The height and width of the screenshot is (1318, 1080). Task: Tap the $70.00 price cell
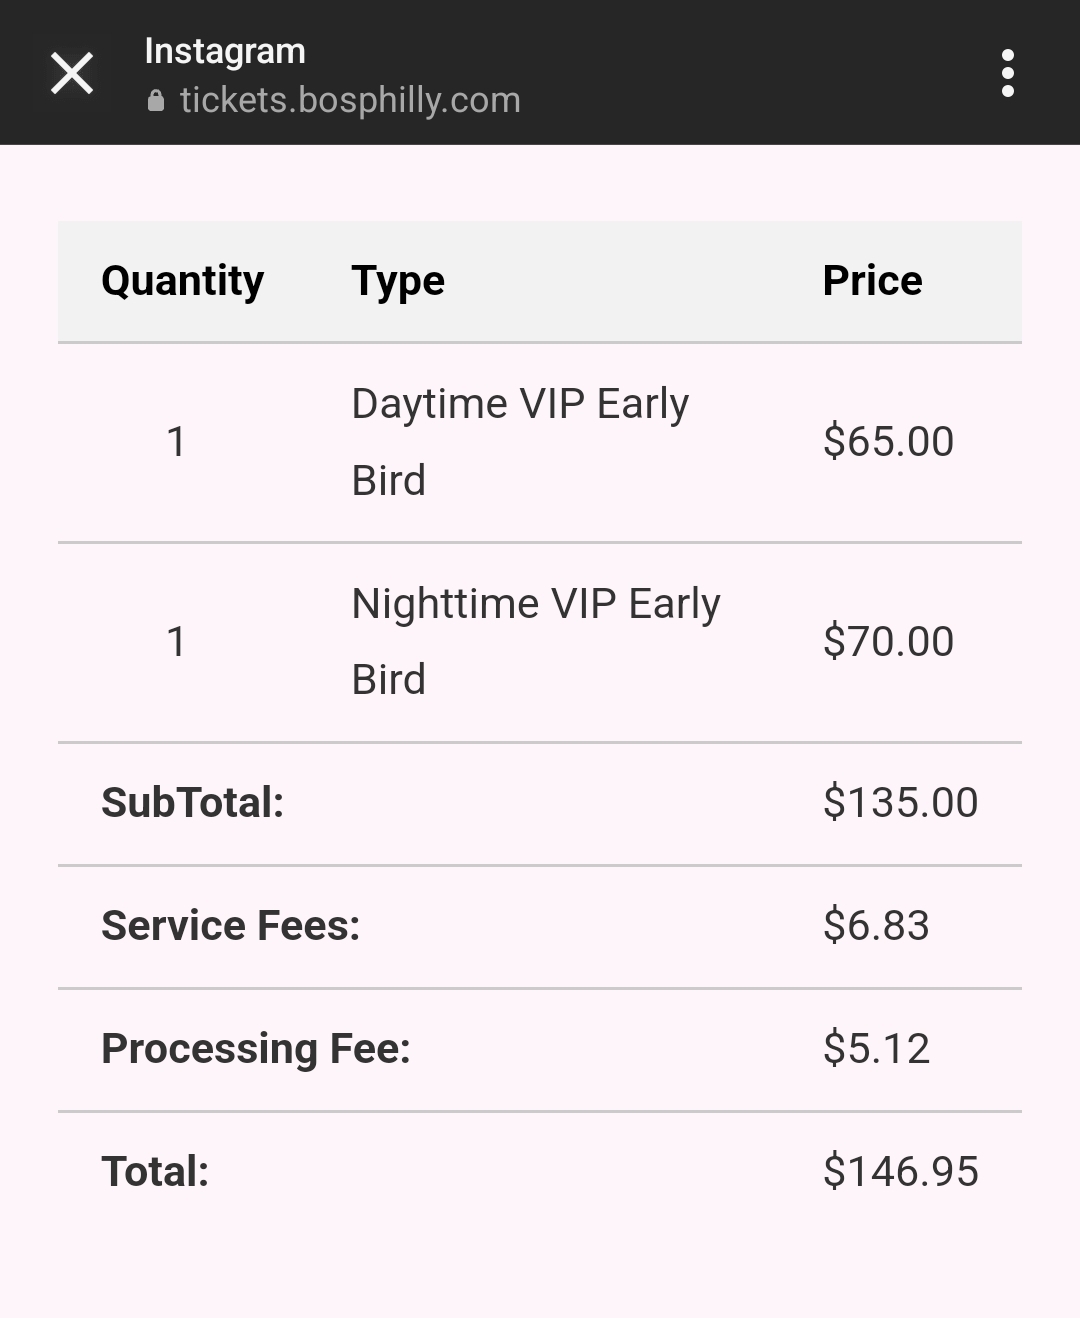pyautogui.click(x=888, y=641)
